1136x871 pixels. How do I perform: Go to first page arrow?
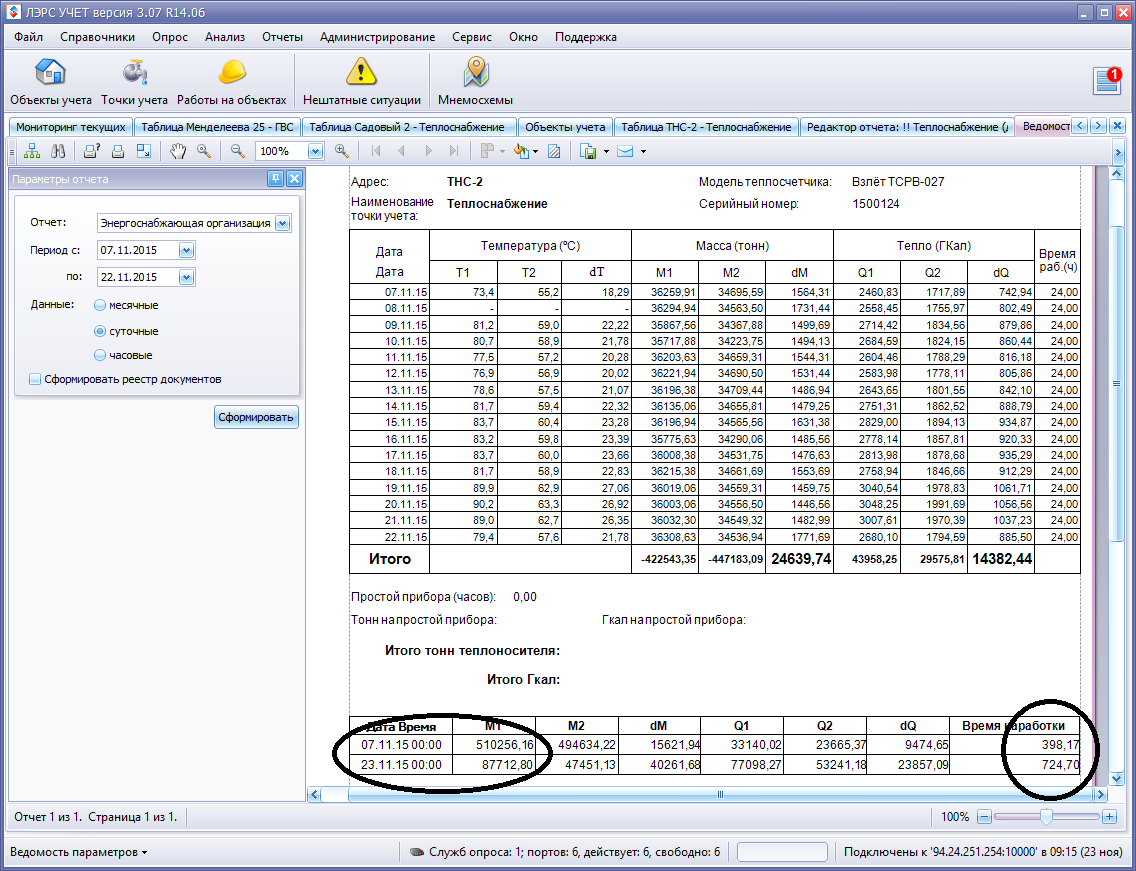tap(375, 151)
